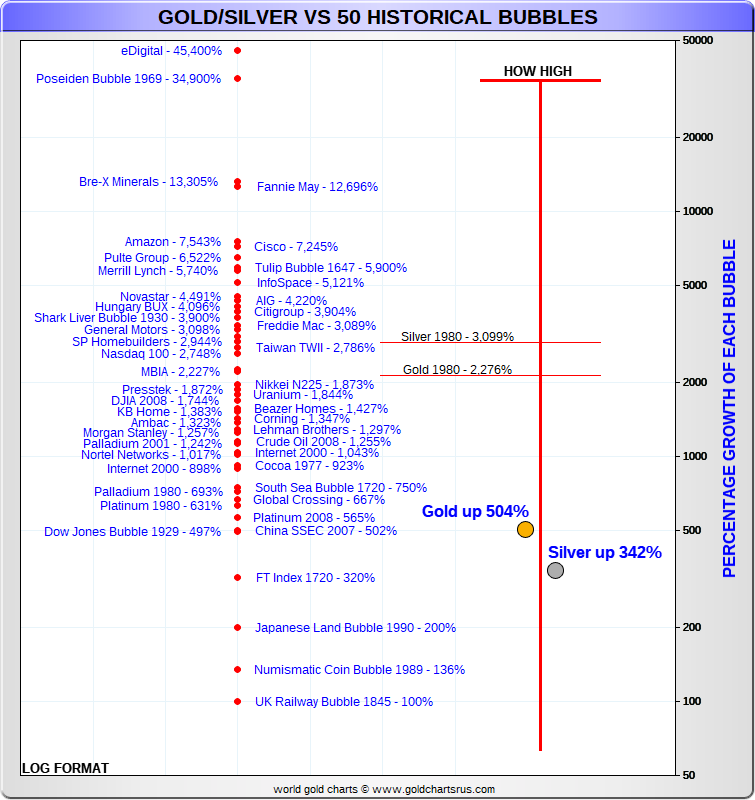Click the Presstek - 1,872% label
Viewport: 755px width, 800px height.
[172, 390]
